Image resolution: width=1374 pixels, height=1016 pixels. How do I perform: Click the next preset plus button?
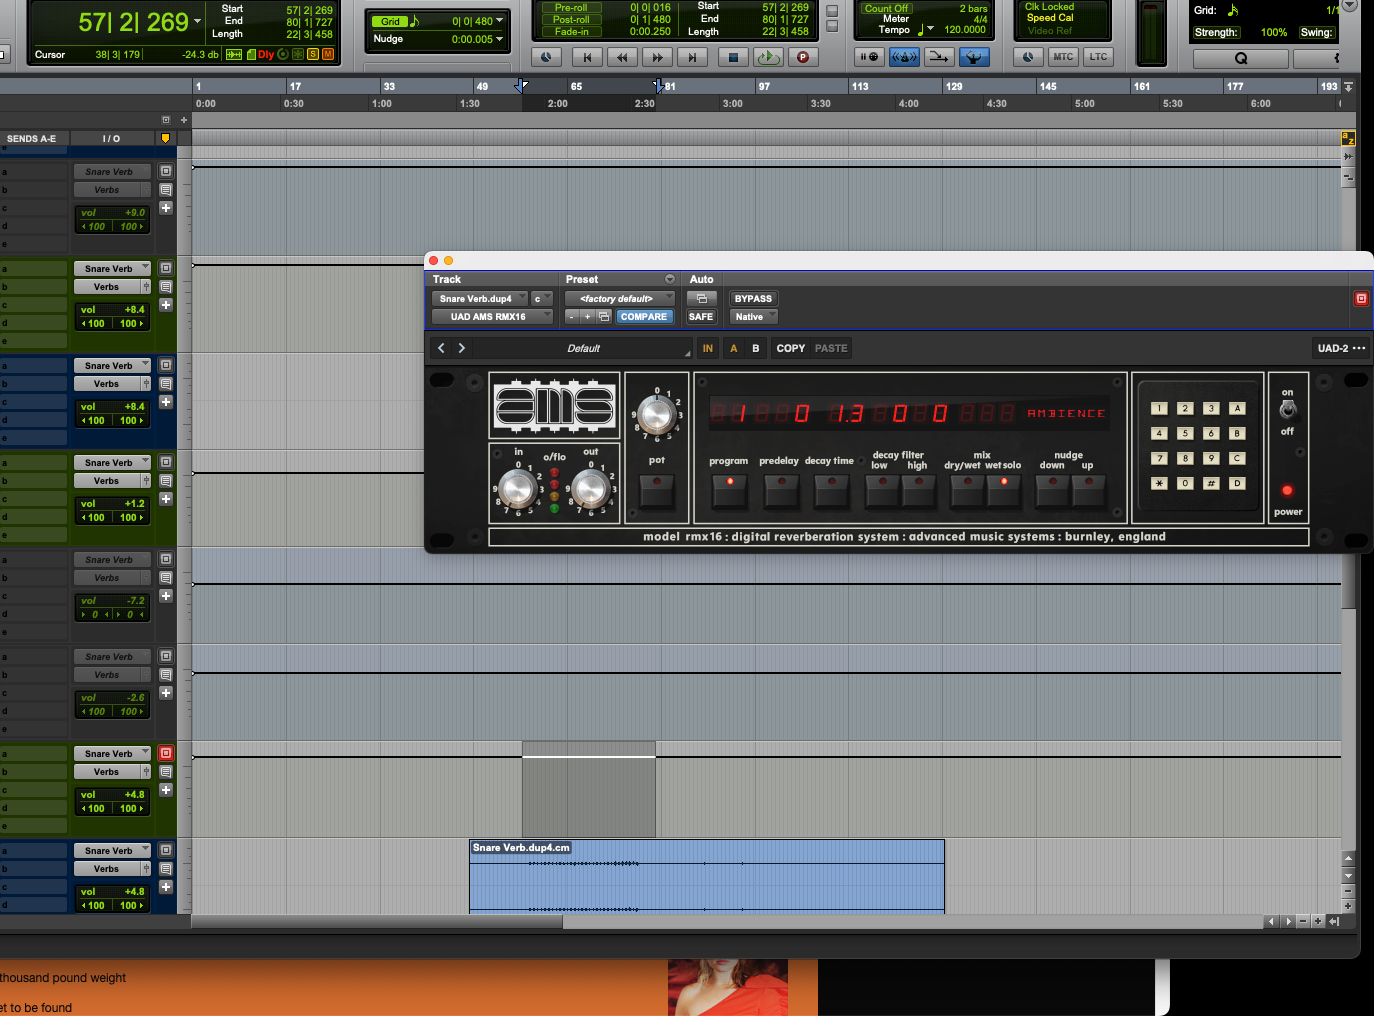(587, 317)
